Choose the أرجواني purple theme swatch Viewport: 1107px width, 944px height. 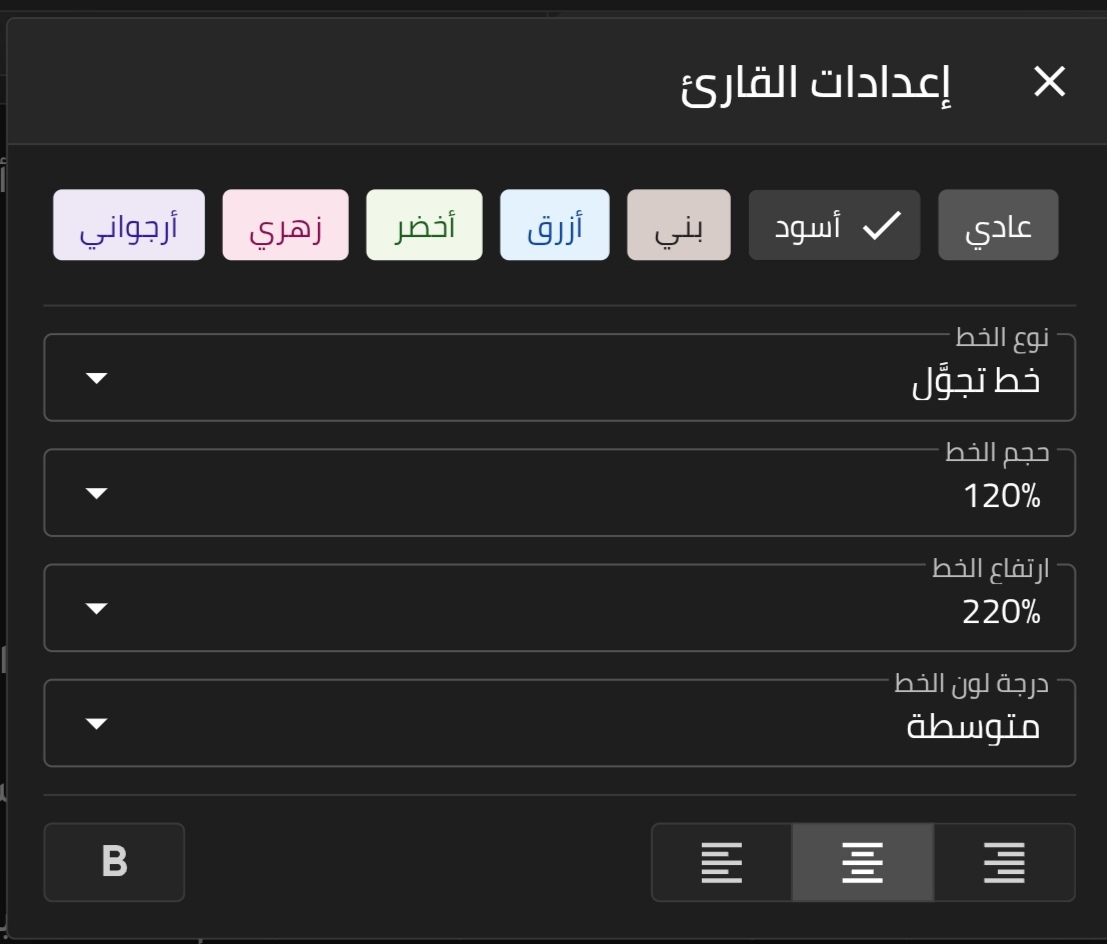(x=128, y=226)
